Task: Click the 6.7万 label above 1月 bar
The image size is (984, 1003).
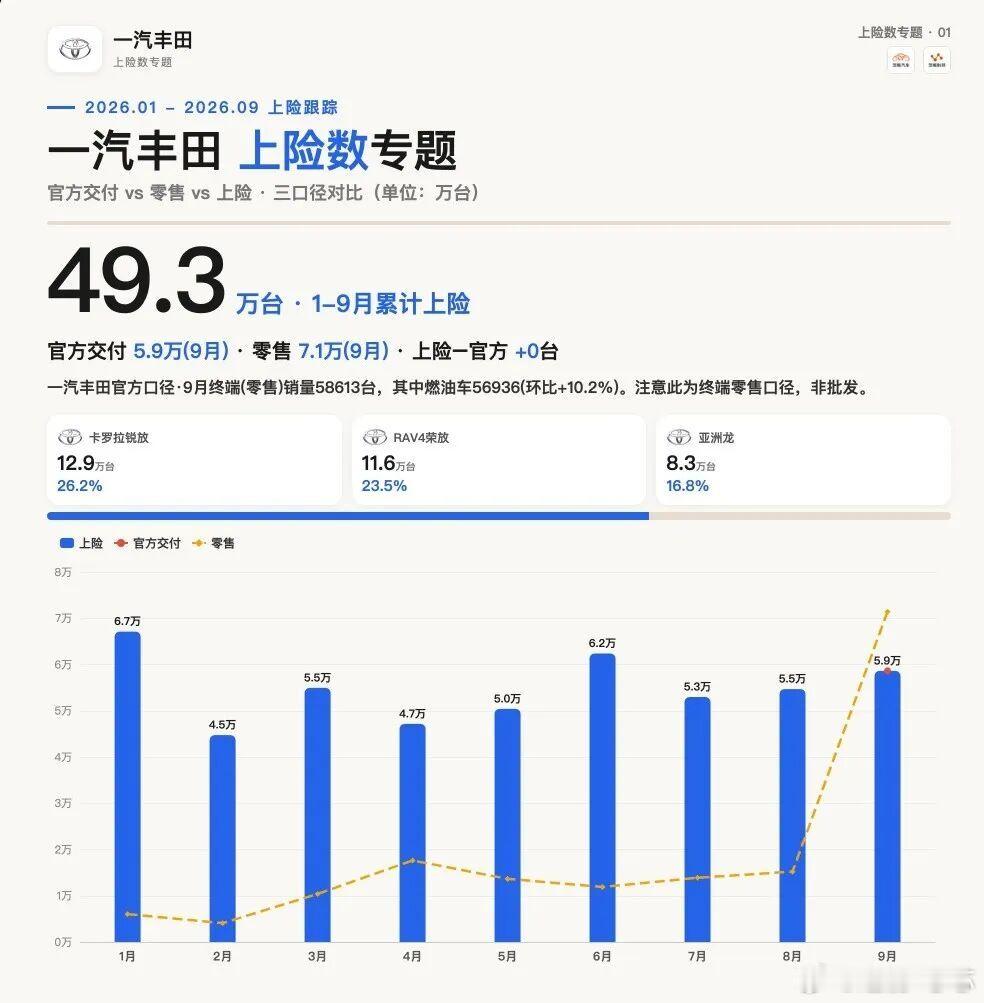Action: click(127, 621)
